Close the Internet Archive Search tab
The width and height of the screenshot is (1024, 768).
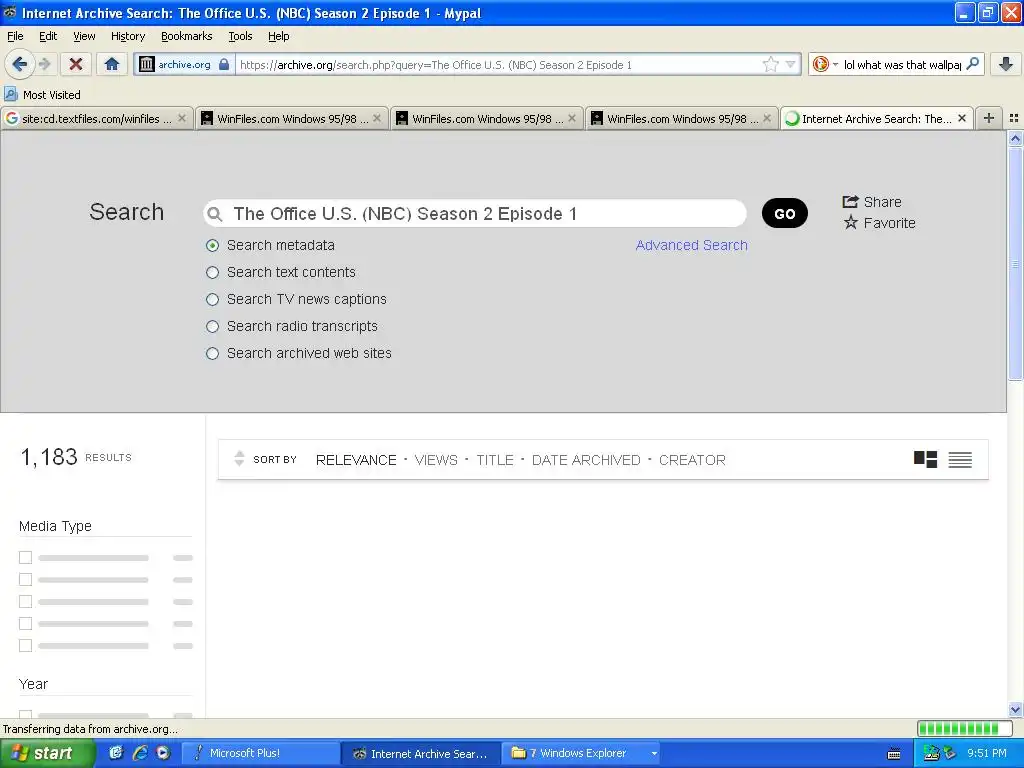point(962,118)
